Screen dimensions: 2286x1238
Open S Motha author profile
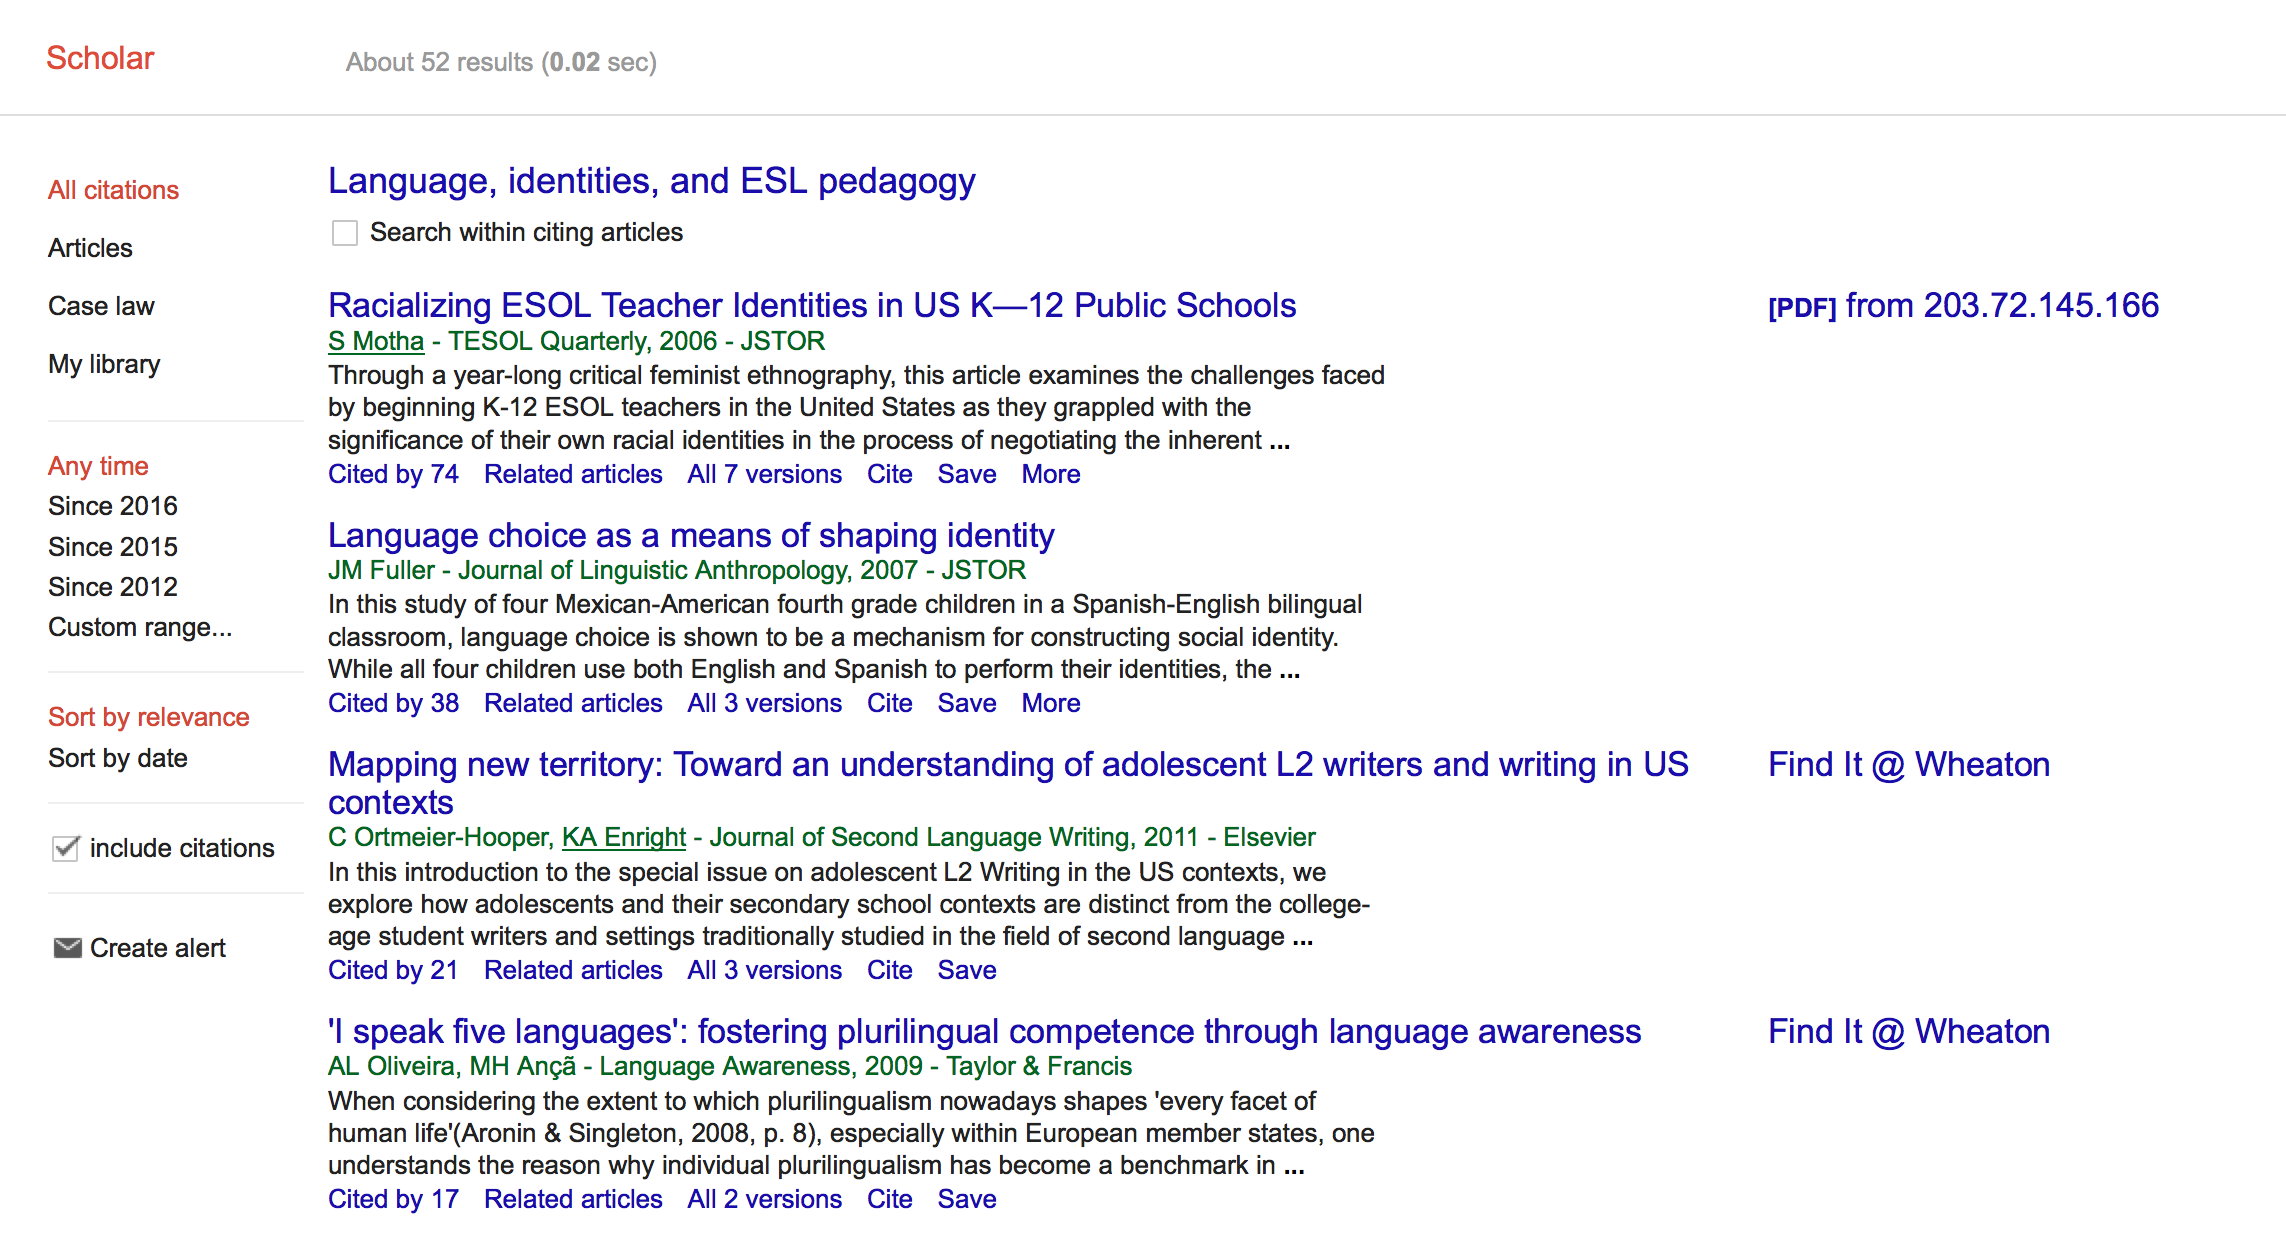(x=376, y=341)
